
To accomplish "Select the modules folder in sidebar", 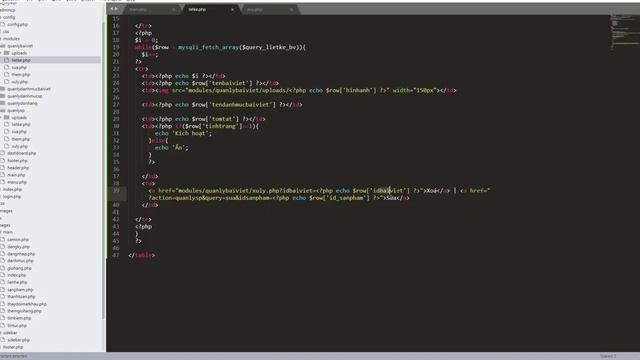I will click(x=11, y=39).
